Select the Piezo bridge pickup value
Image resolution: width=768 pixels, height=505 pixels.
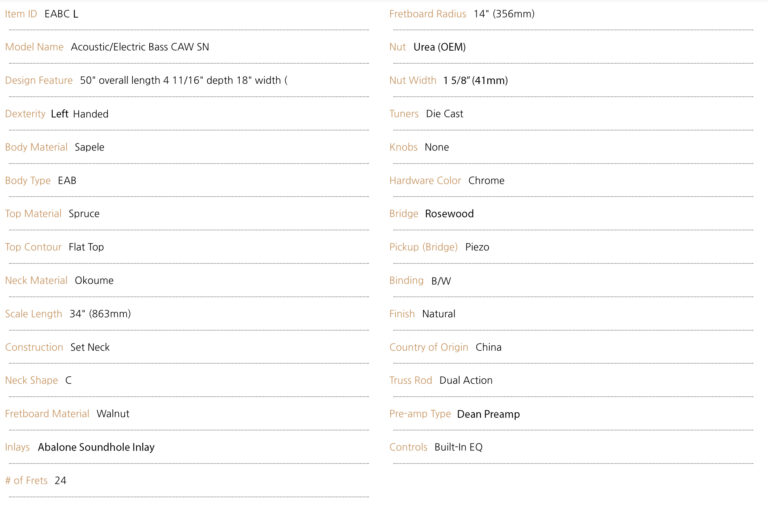477,247
